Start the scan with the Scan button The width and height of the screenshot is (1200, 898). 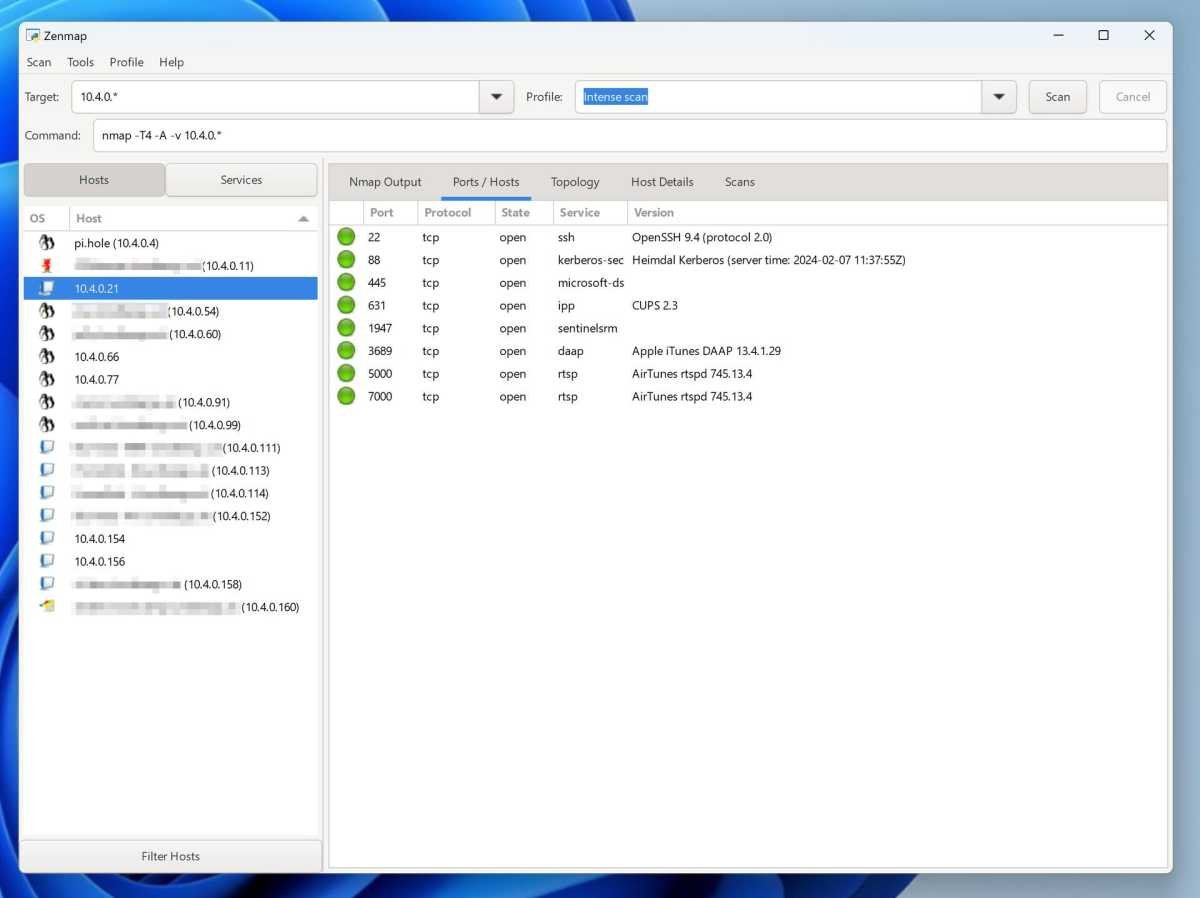1058,97
